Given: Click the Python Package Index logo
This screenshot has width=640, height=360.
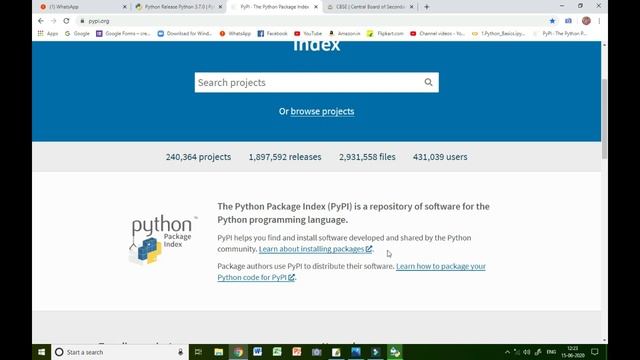Looking at the screenshot, I should (163, 239).
